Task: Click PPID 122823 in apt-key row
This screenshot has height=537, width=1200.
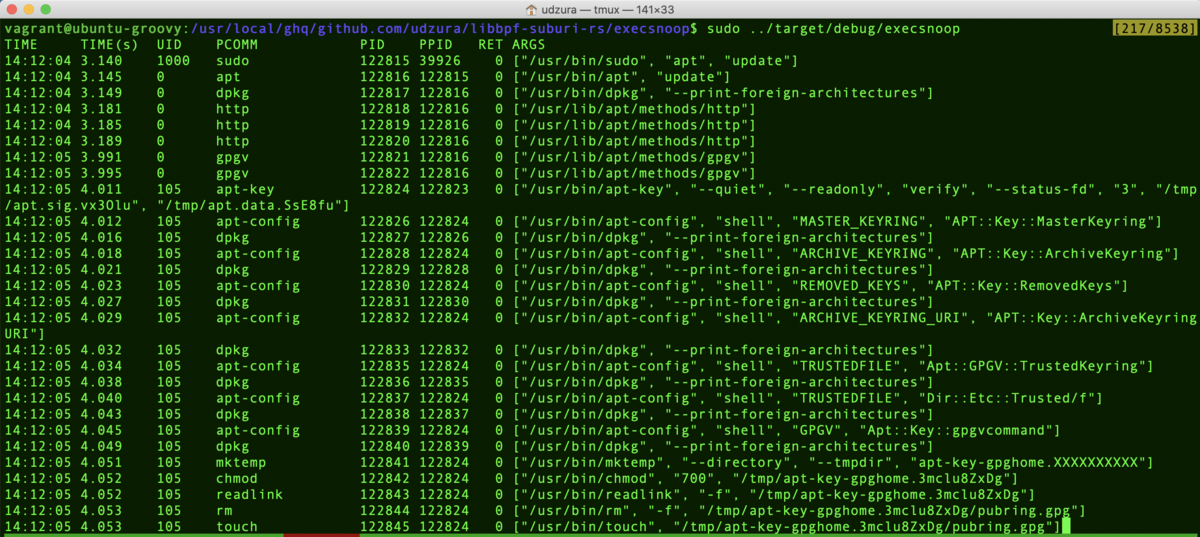Action: (444, 189)
